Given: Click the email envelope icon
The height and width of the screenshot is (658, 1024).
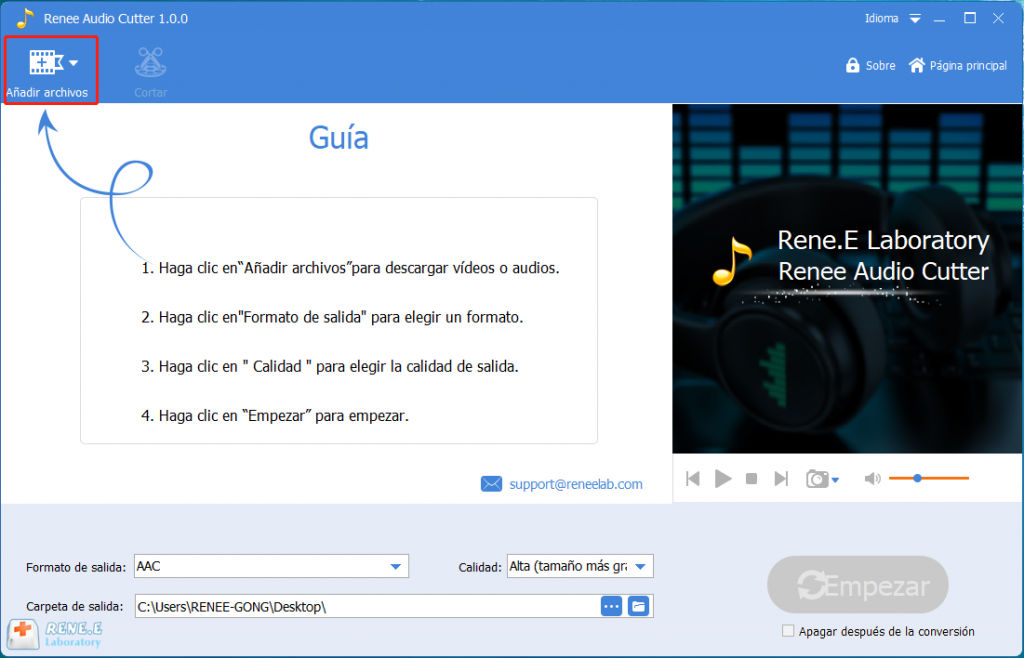Looking at the screenshot, I should point(492,484).
